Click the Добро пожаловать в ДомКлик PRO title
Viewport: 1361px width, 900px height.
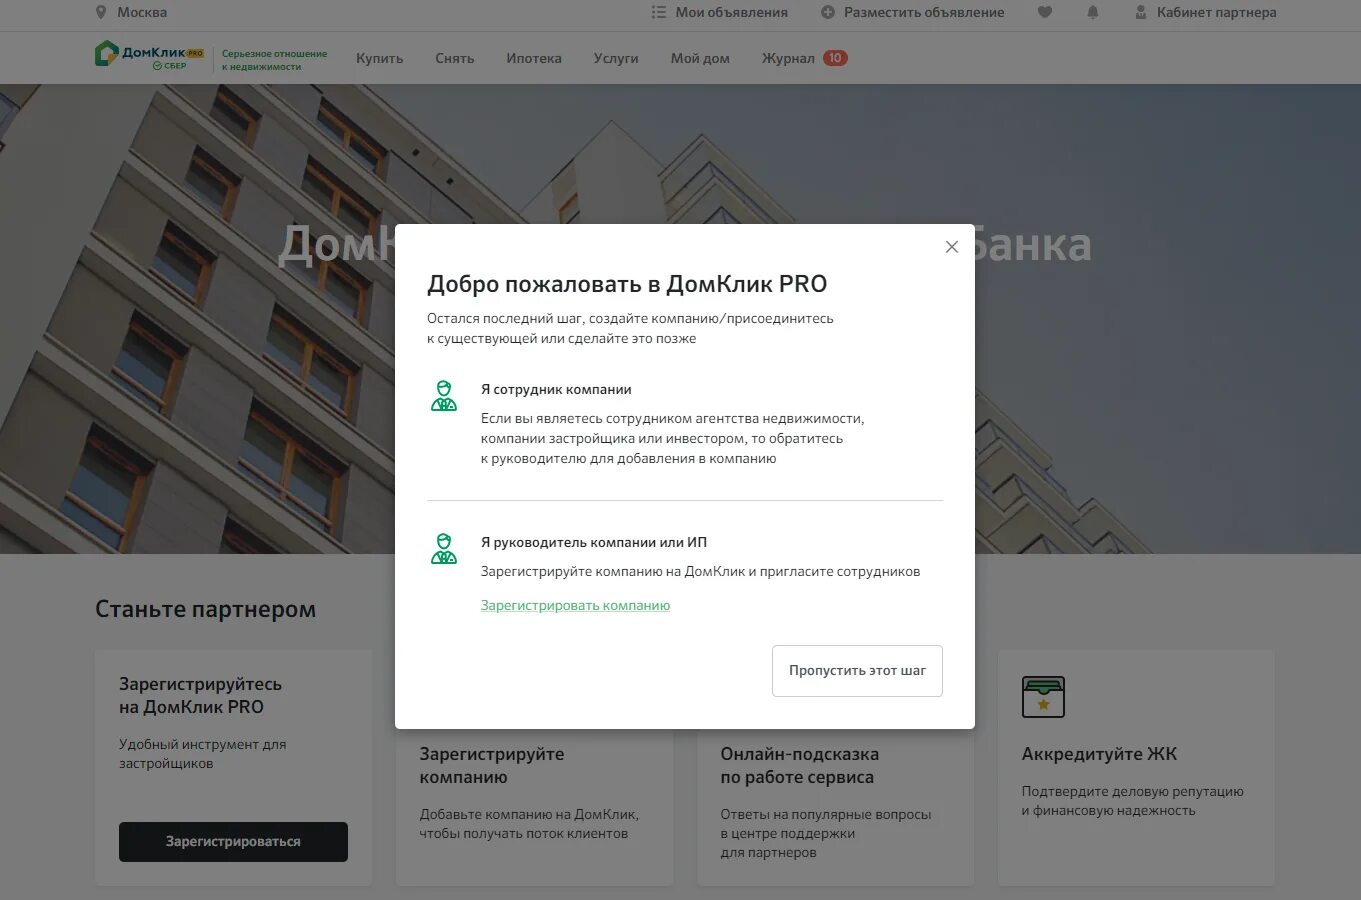click(627, 284)
